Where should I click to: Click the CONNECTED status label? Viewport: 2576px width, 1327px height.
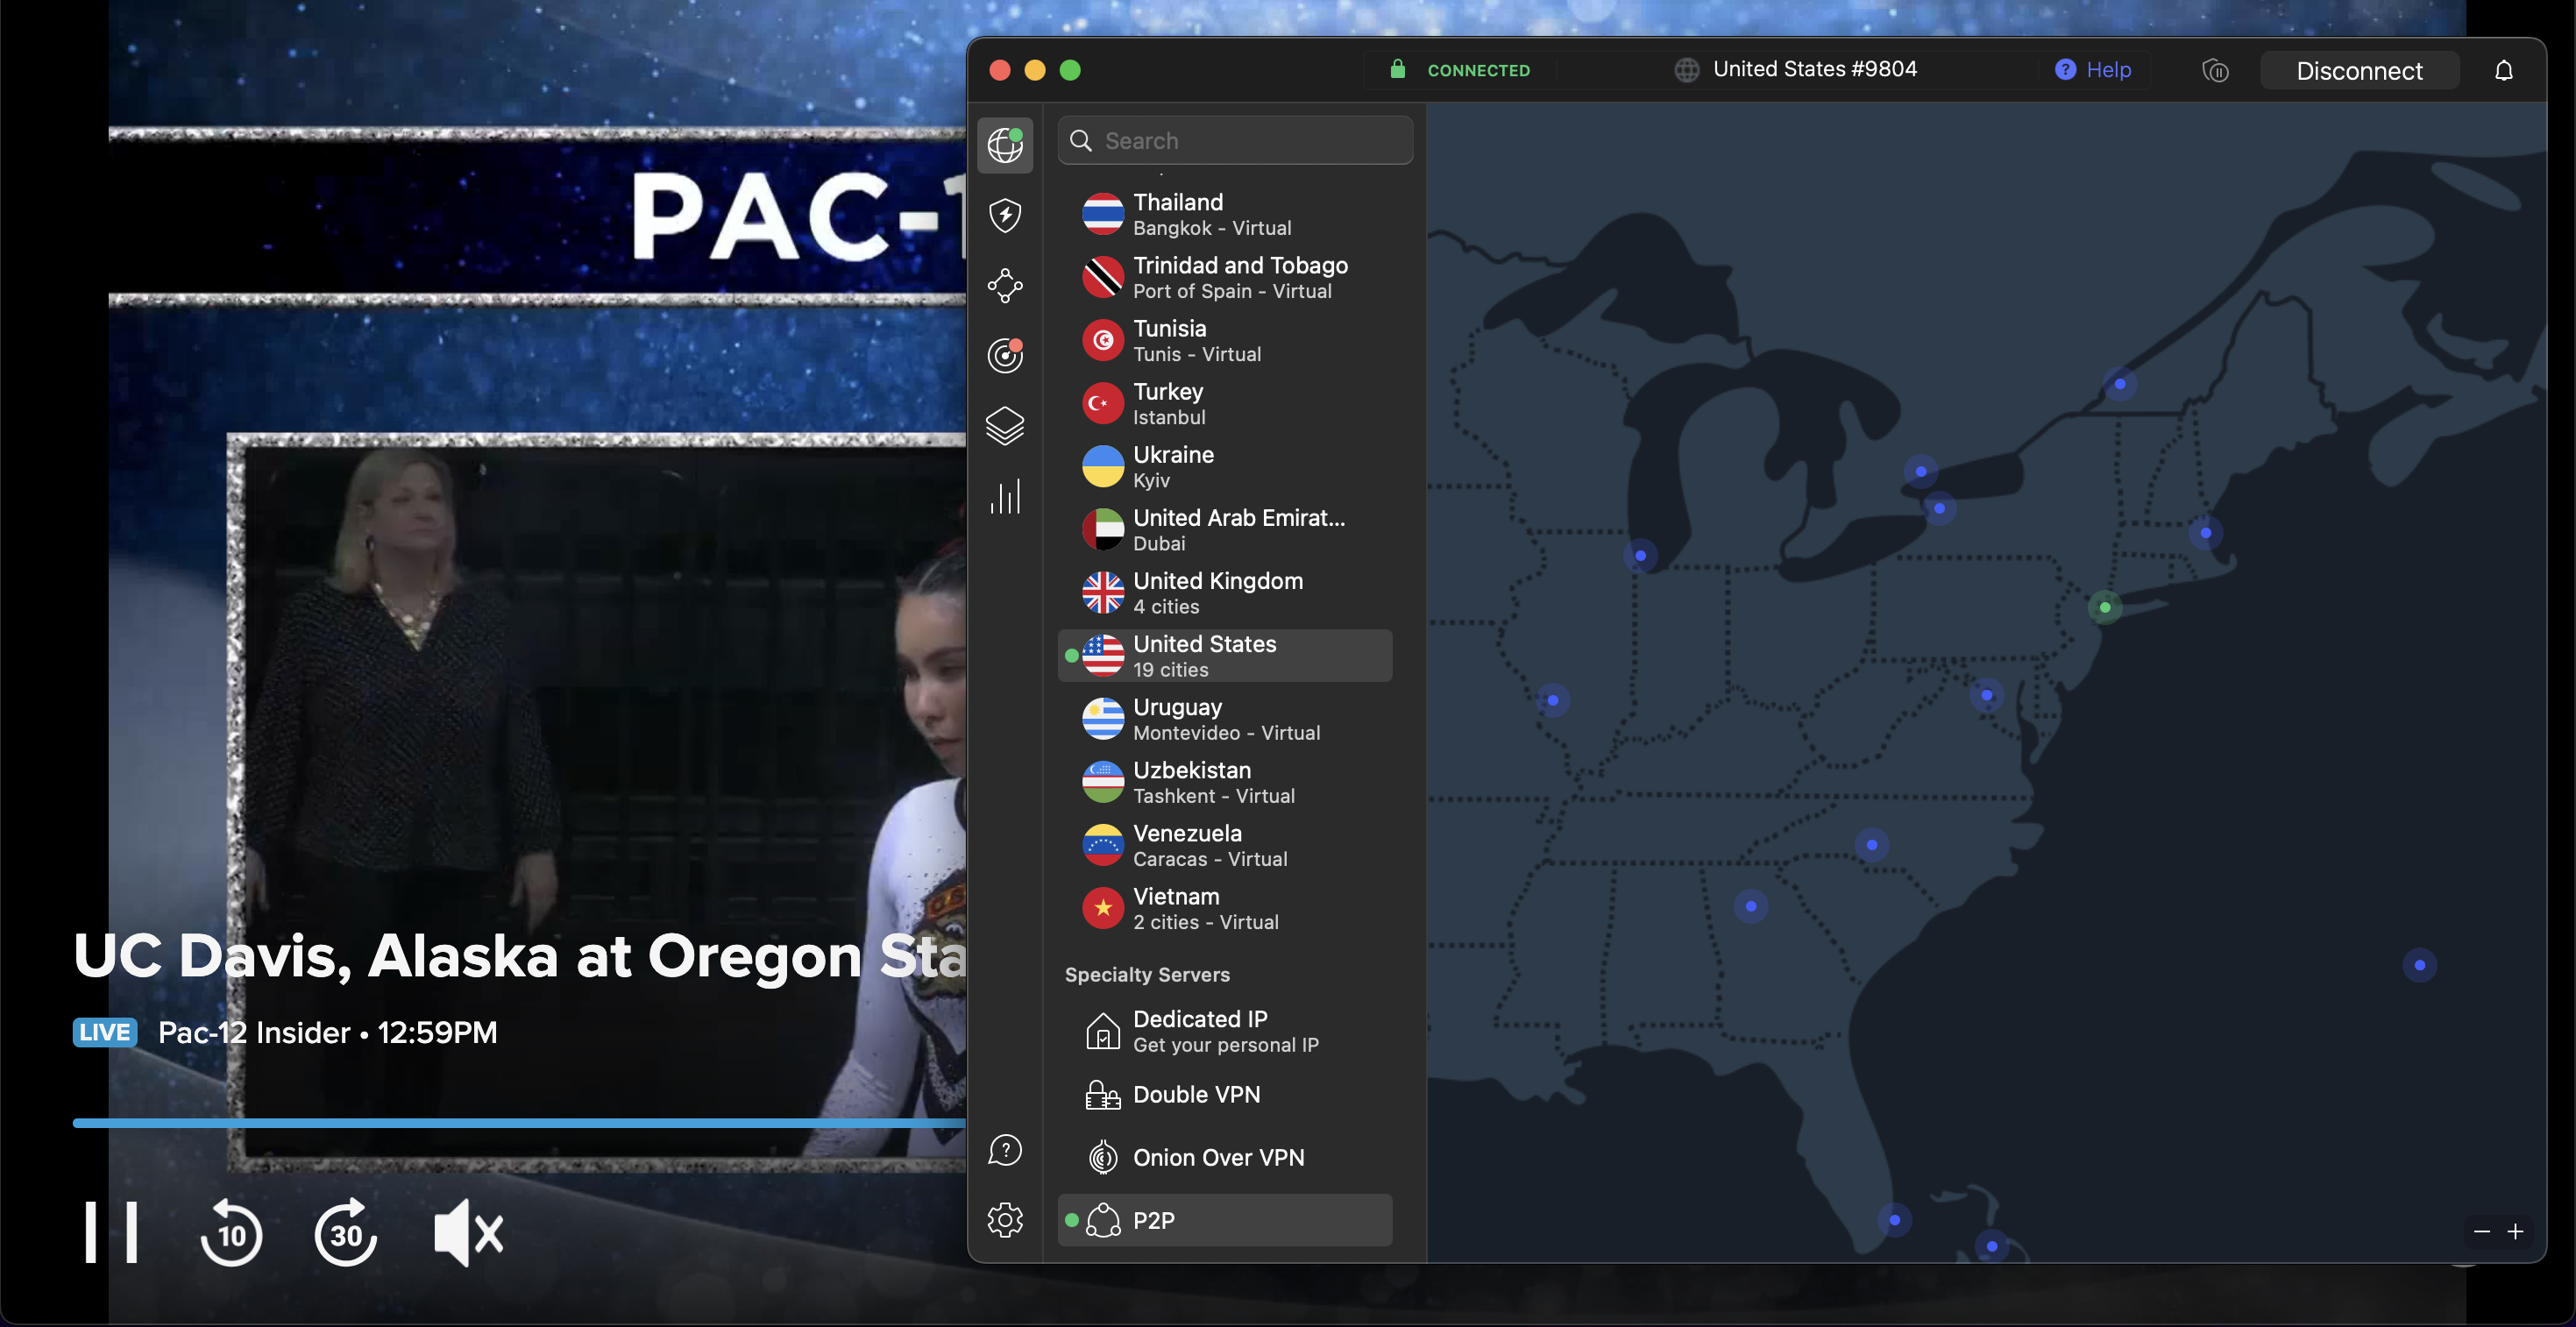pyautogui.click(x=1478, y=70)
